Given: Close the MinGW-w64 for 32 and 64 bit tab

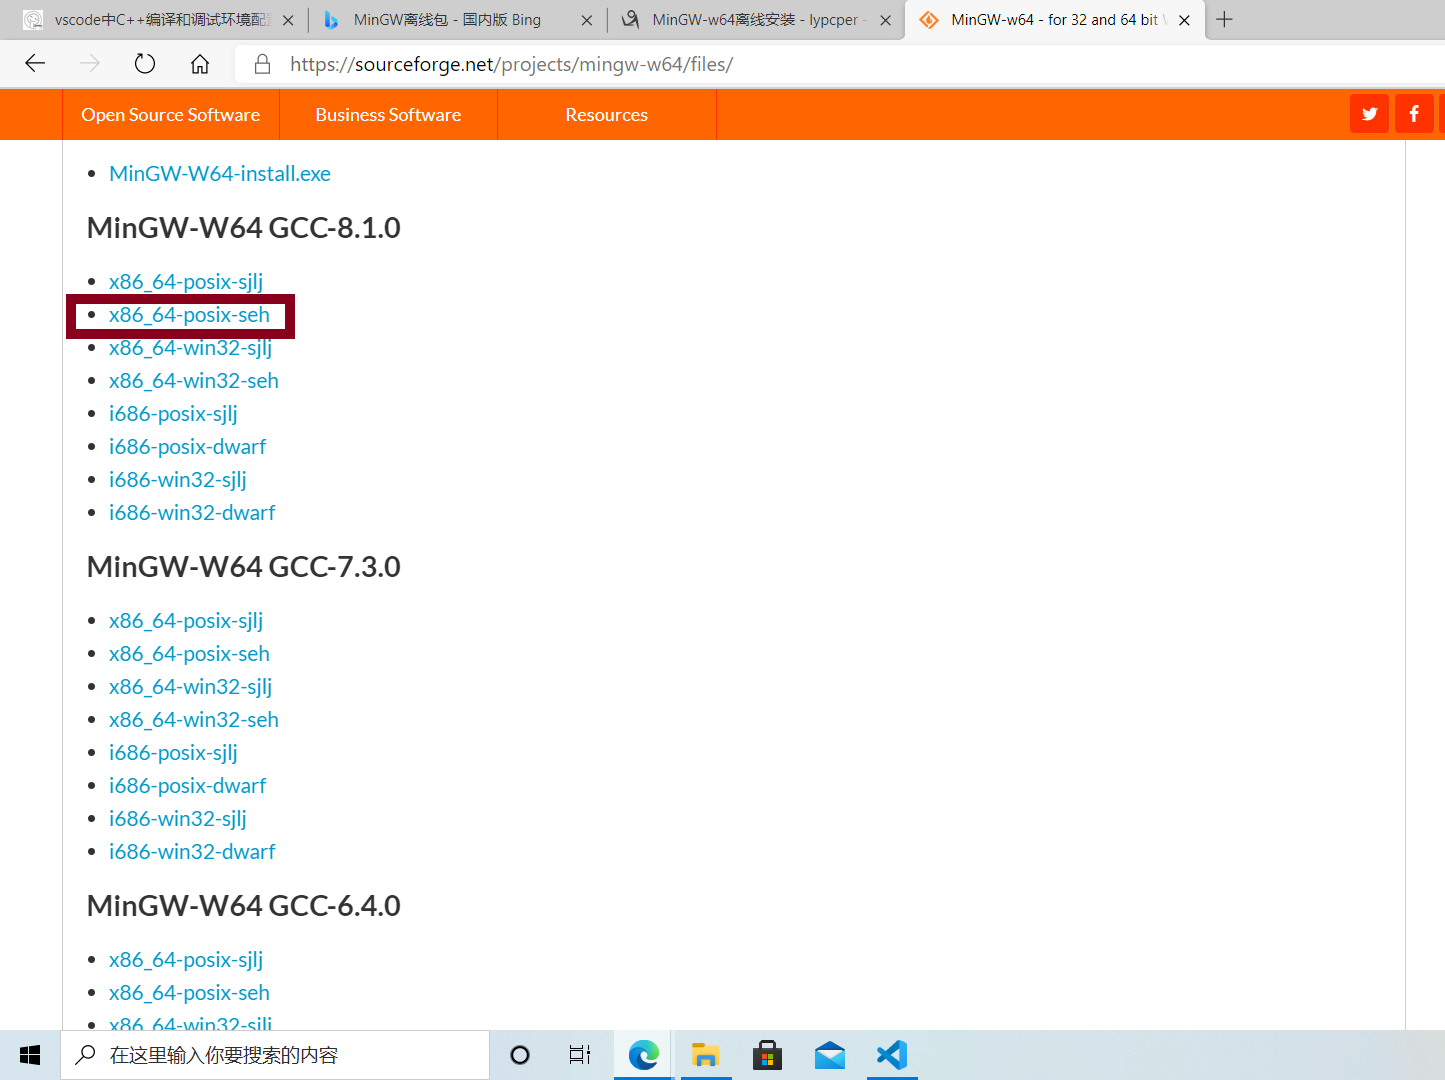Looking at the screenshot, I should 1184,20.
